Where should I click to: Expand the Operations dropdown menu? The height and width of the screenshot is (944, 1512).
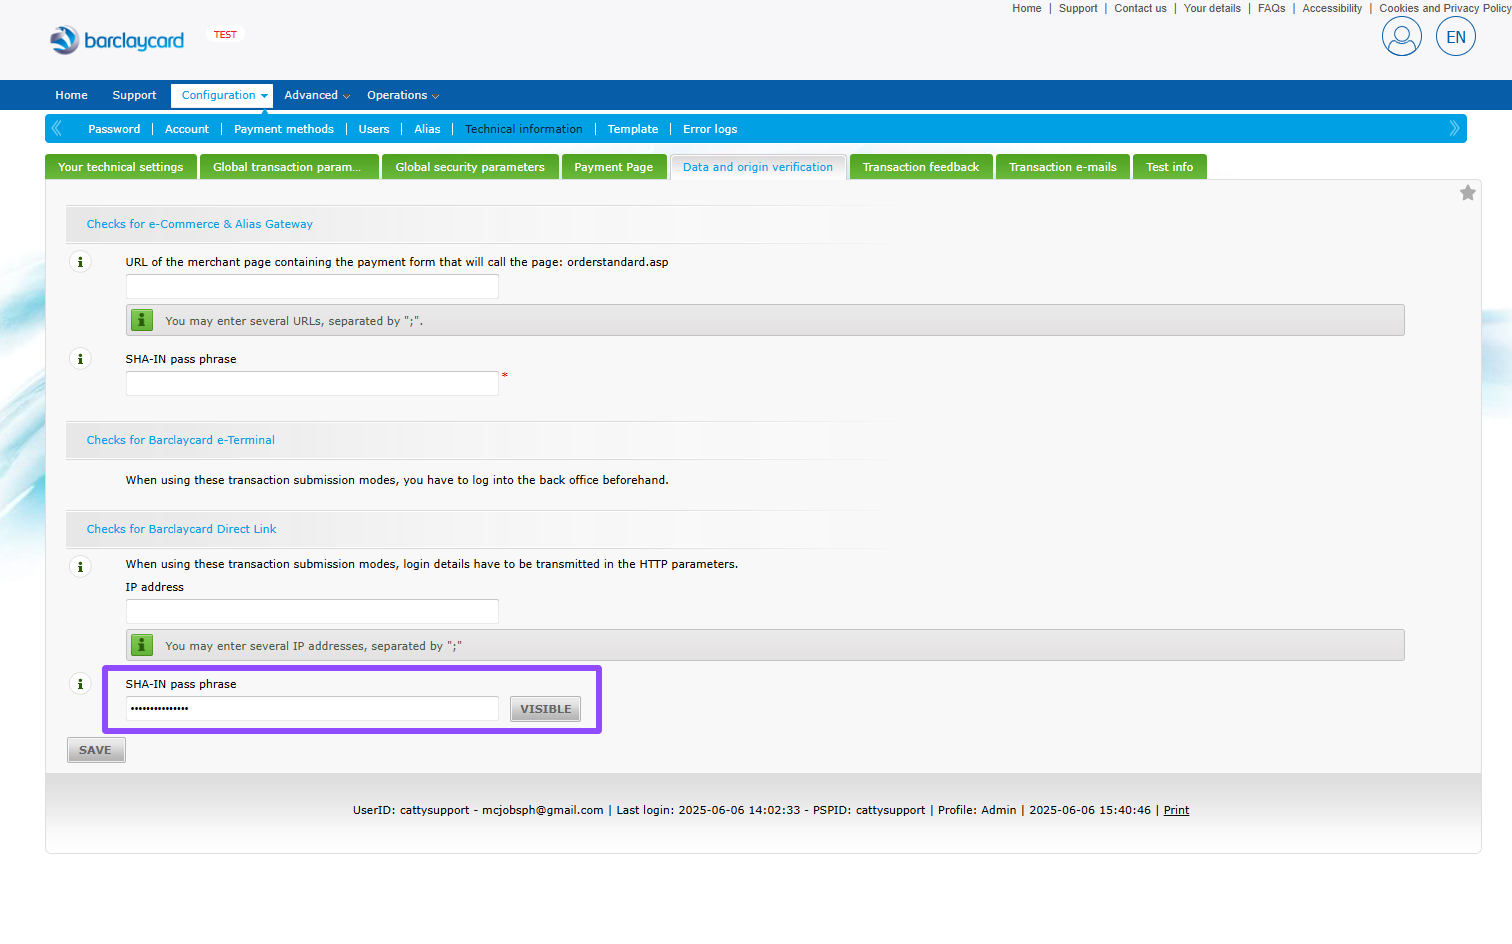click(x=403, y=95)
